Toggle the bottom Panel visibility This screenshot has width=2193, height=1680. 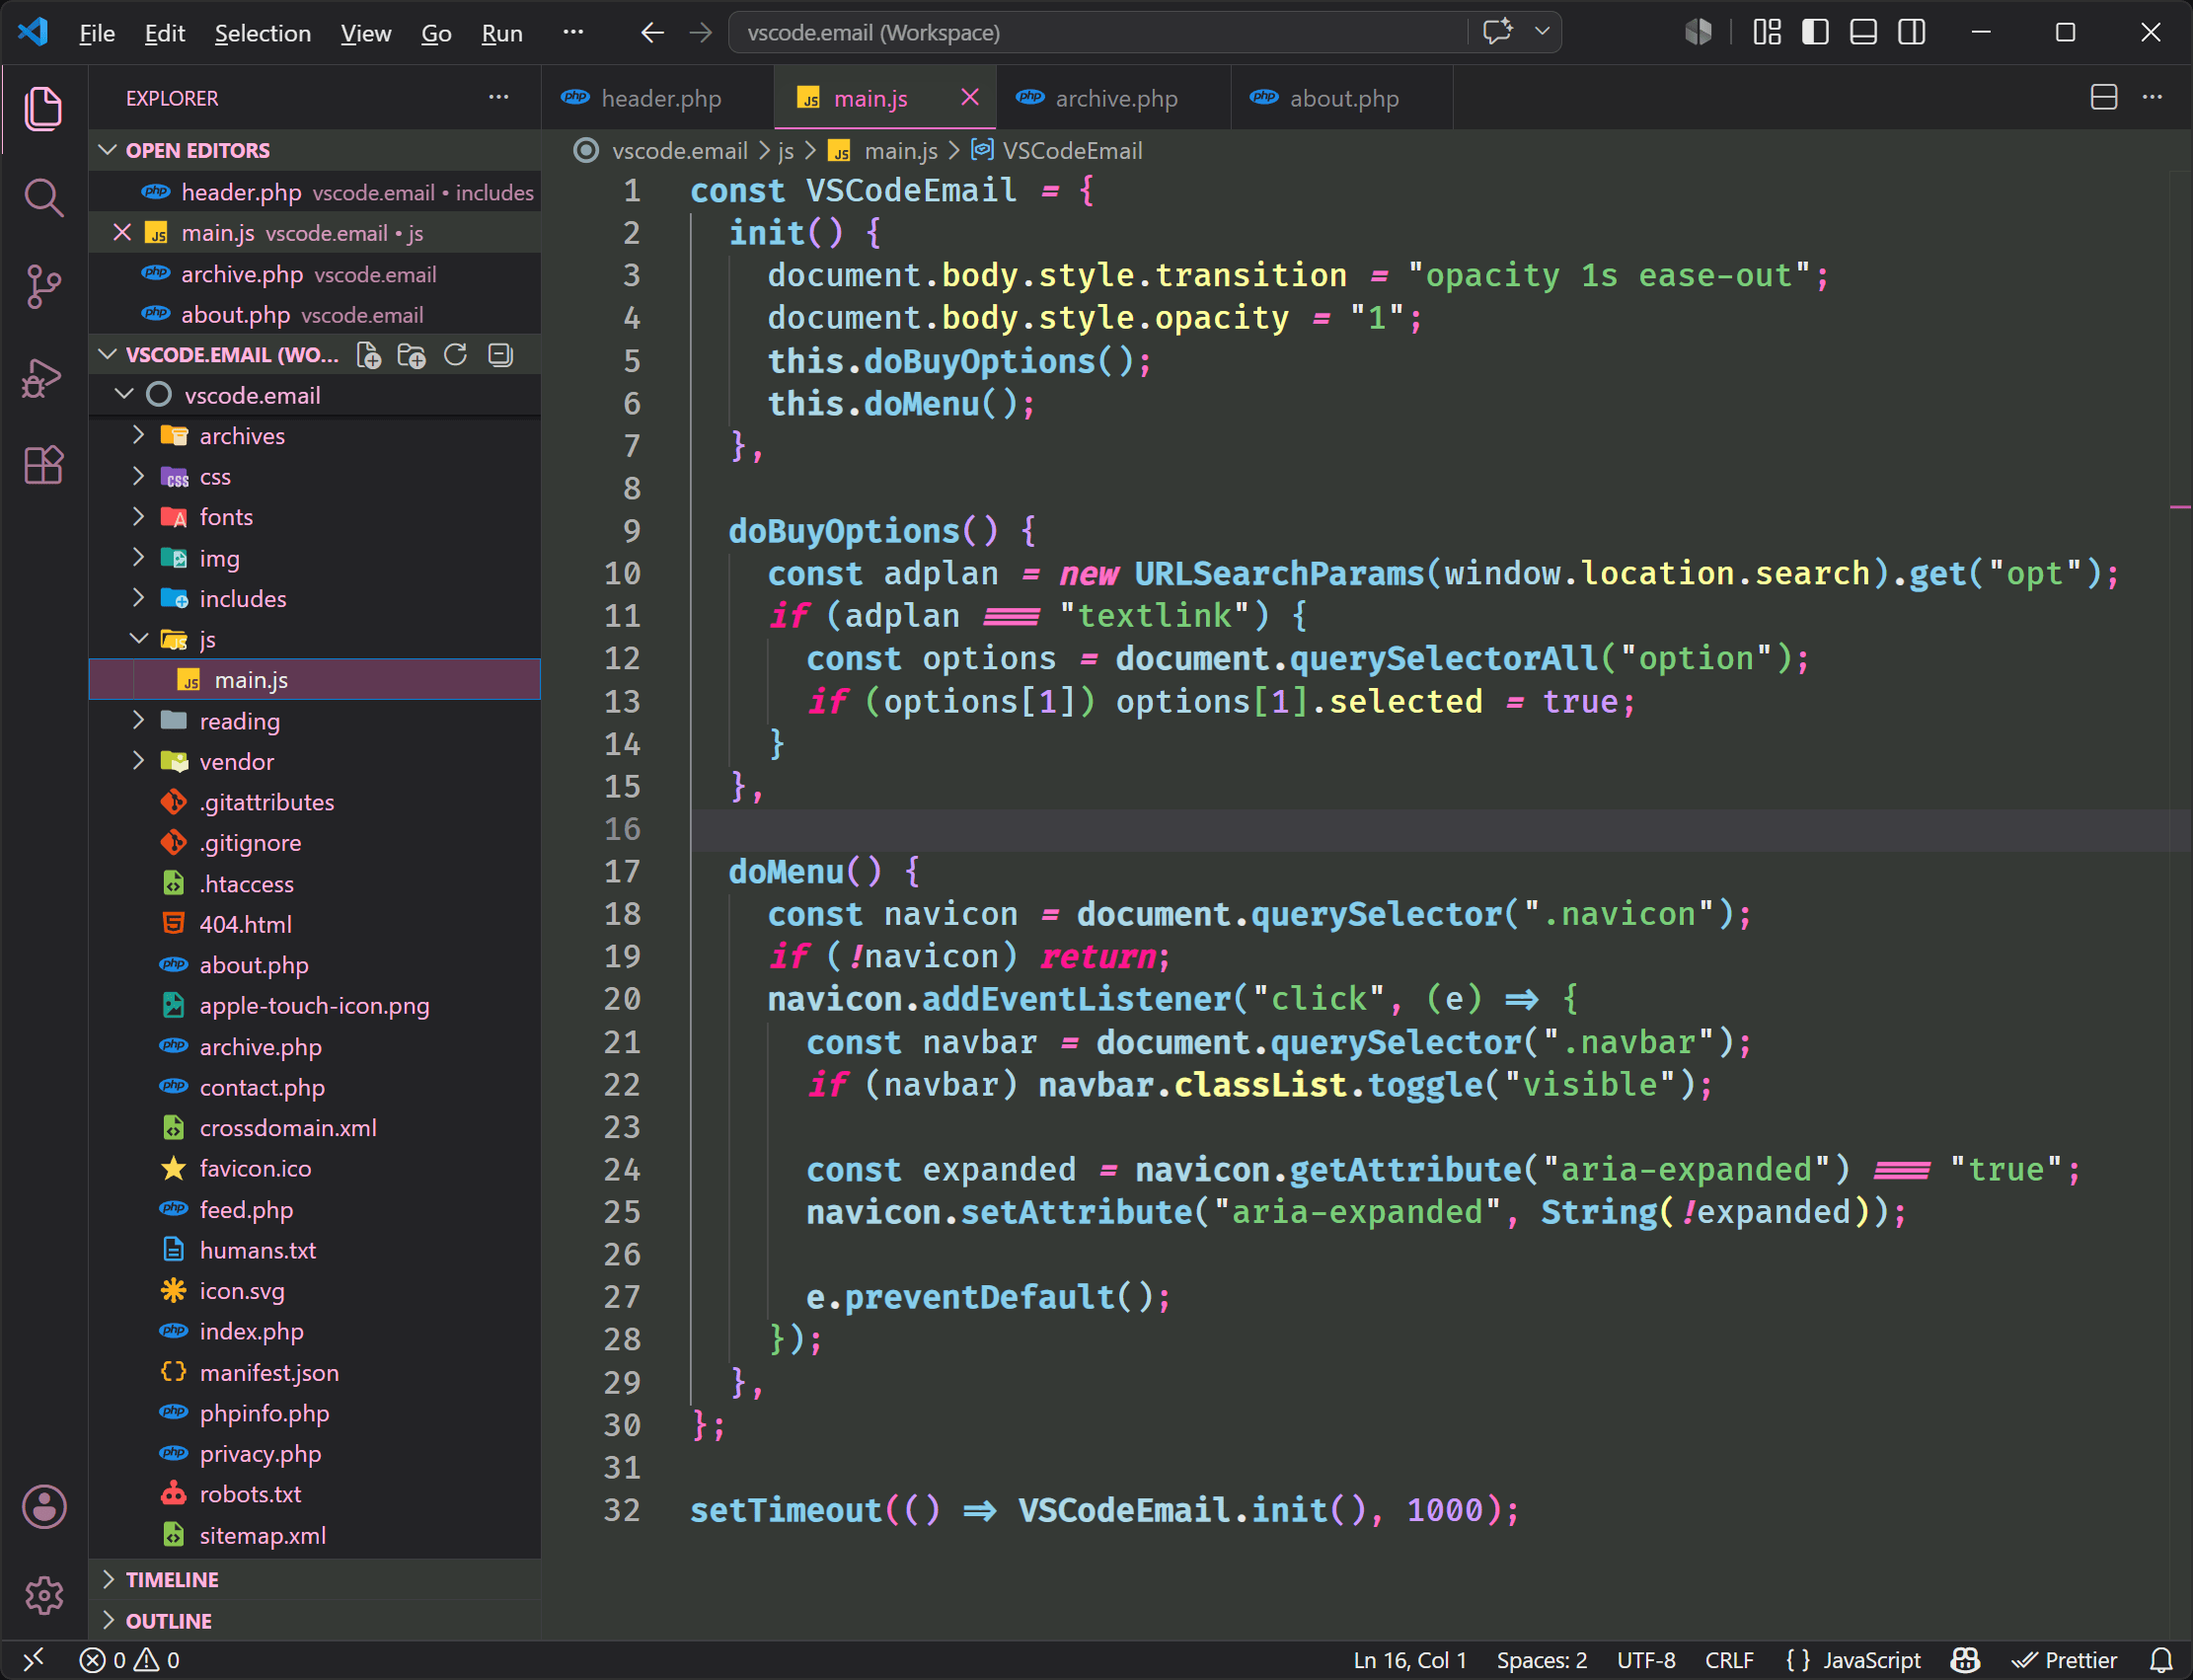(1863, 32)
